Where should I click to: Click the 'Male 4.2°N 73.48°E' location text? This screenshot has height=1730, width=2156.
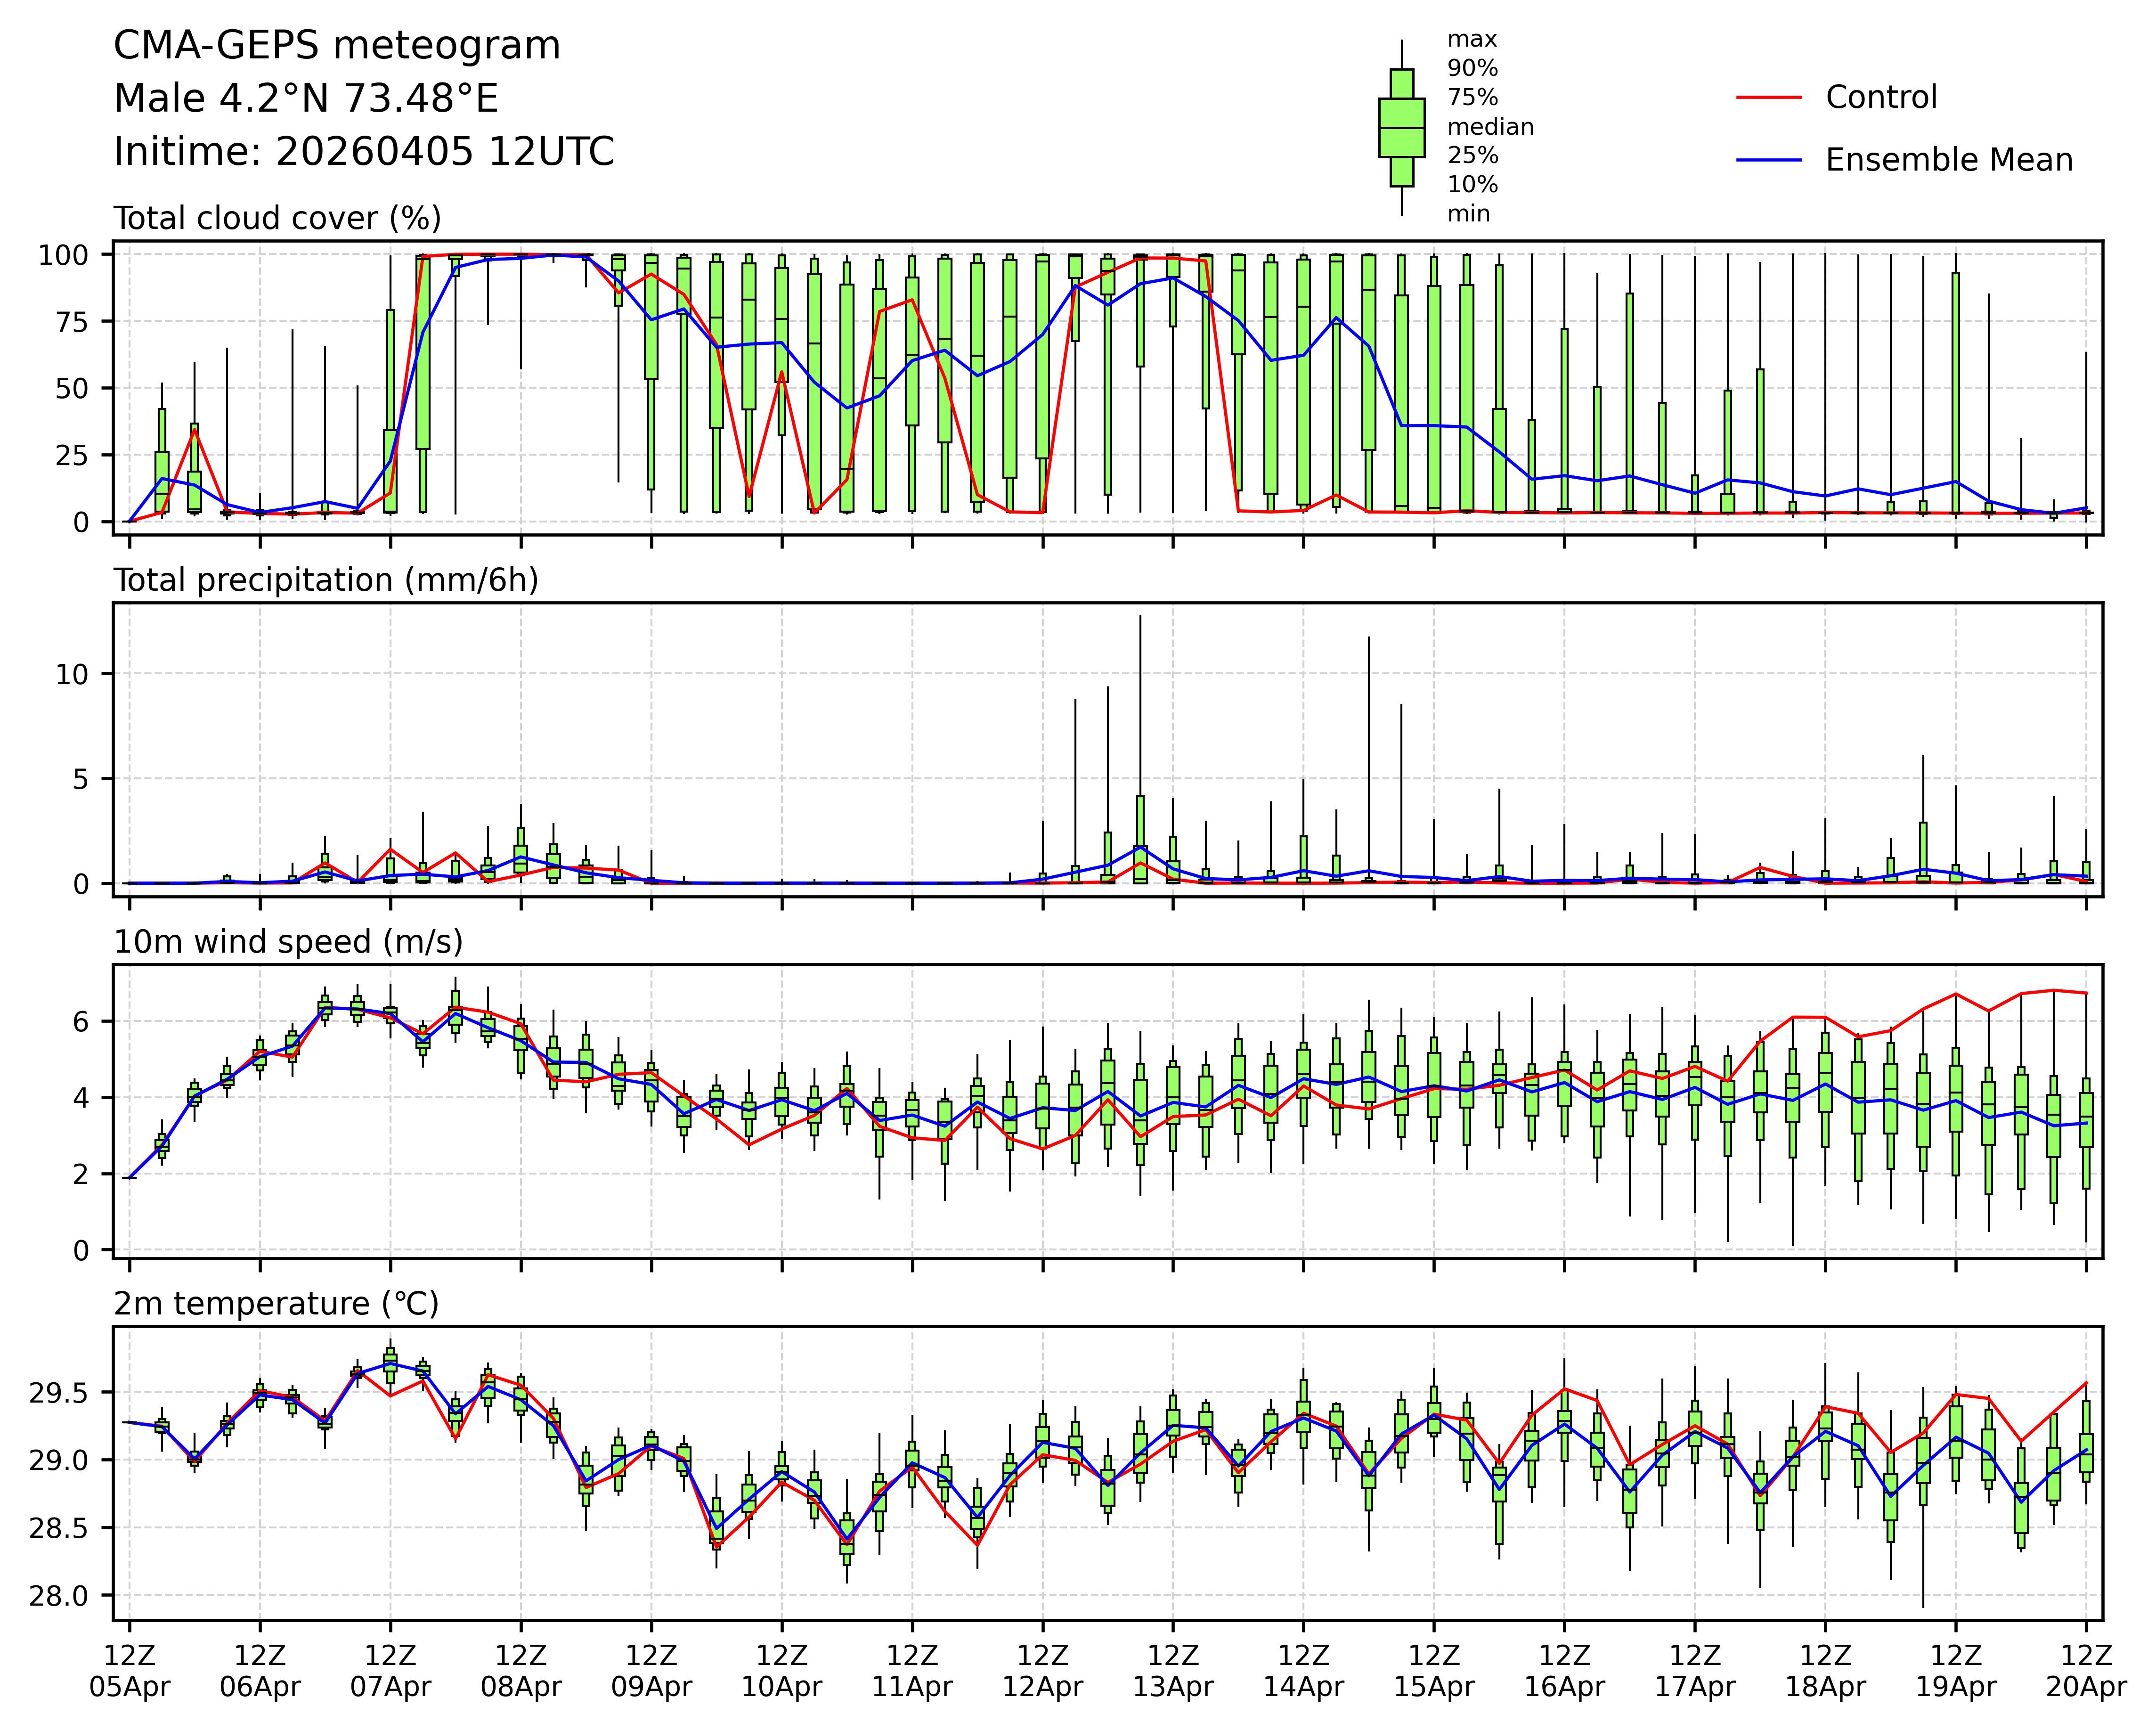coord(306,99)
